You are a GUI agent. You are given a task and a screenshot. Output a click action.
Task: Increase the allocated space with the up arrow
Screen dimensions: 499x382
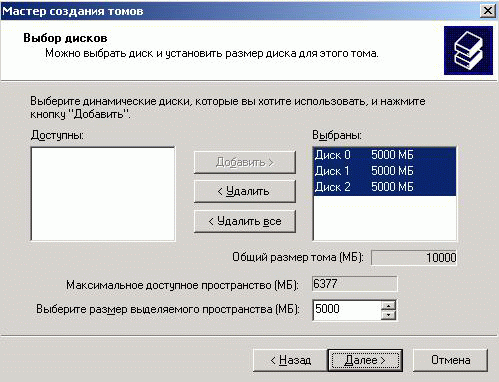coord(388,305)
